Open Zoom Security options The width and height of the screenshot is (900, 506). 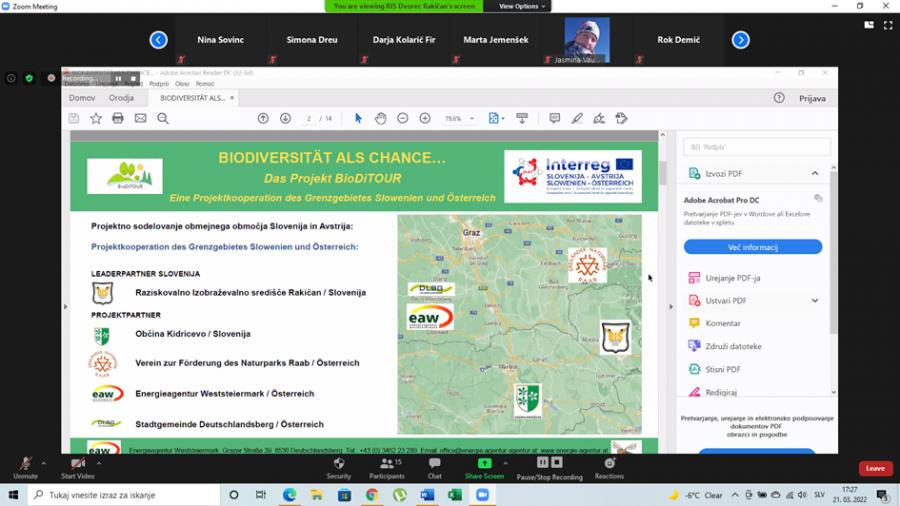(x=339, y=468)
